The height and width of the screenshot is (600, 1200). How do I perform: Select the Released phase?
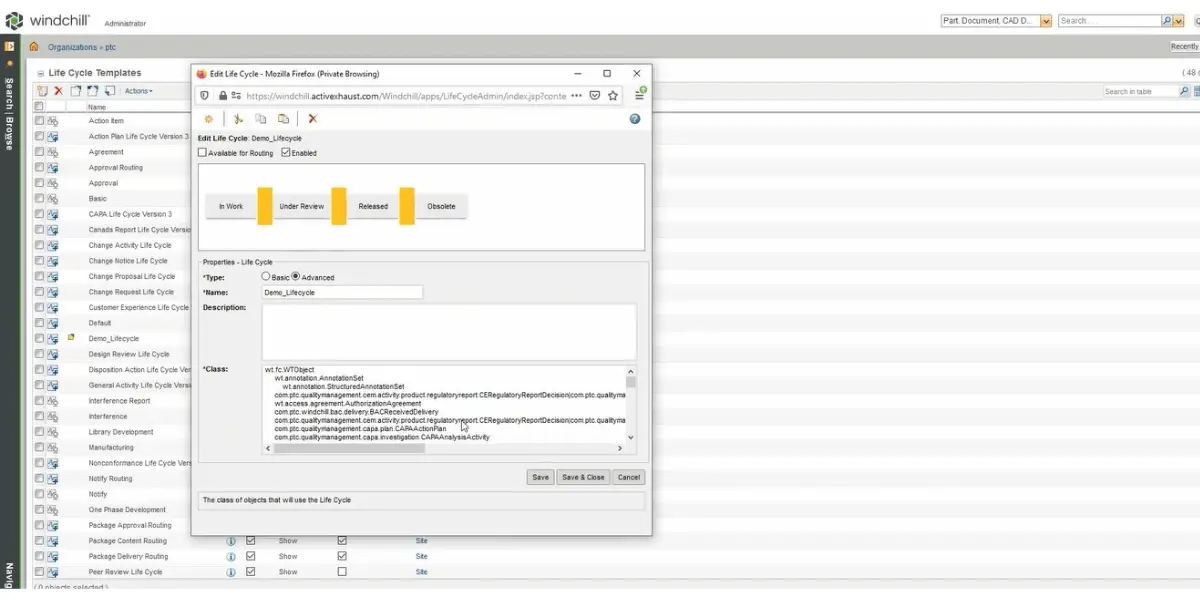(x=373, y=206)
